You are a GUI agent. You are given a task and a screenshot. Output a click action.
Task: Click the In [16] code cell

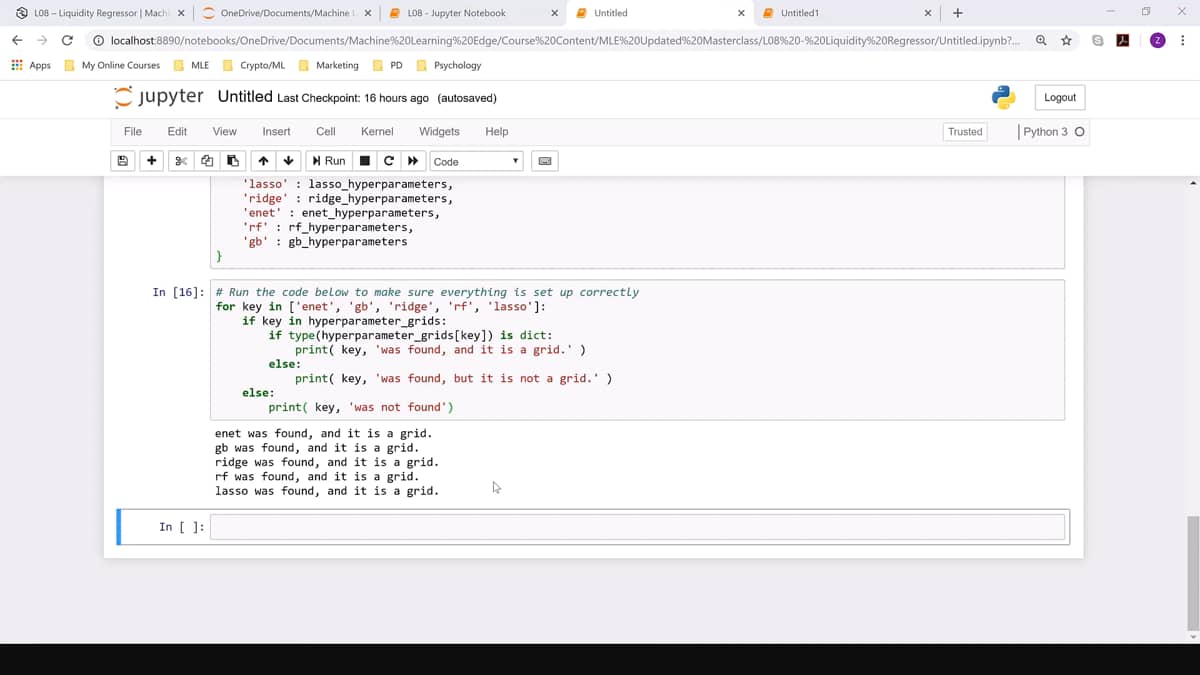[637, 350]
